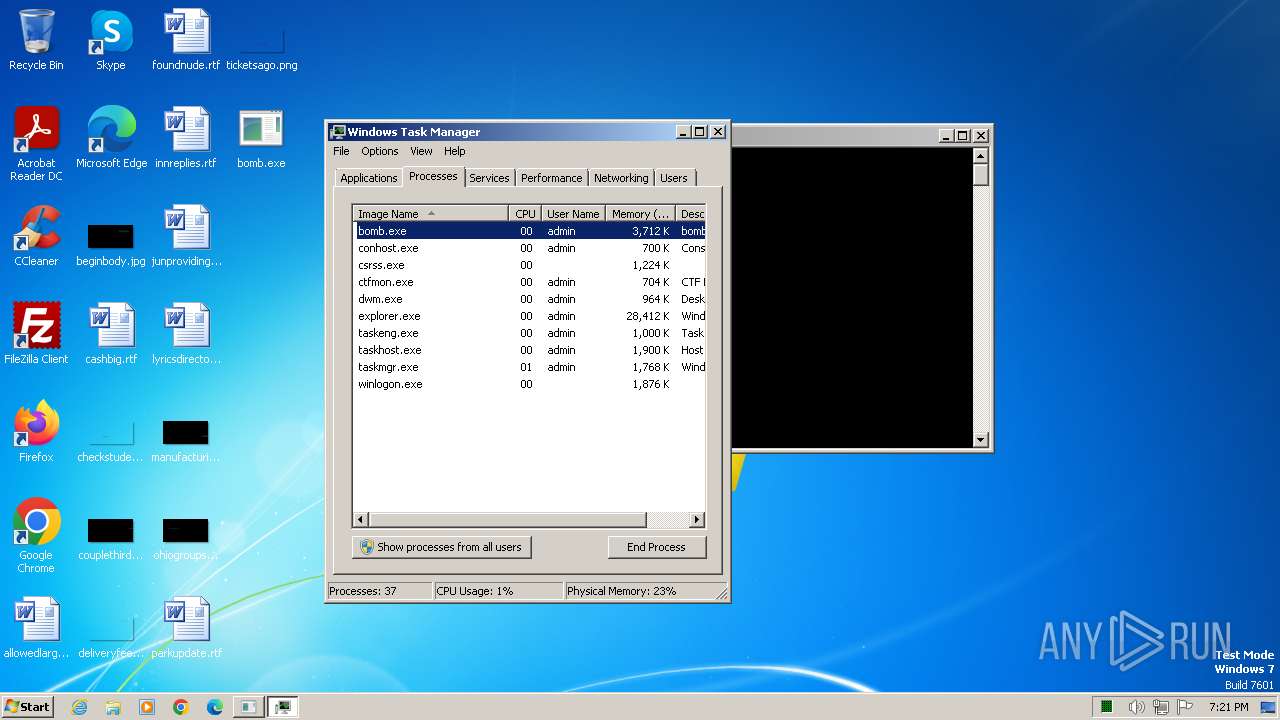Open the file explorer taskbar icon
This screenshot has width=1280, height=720.
[x=113, y=707]
